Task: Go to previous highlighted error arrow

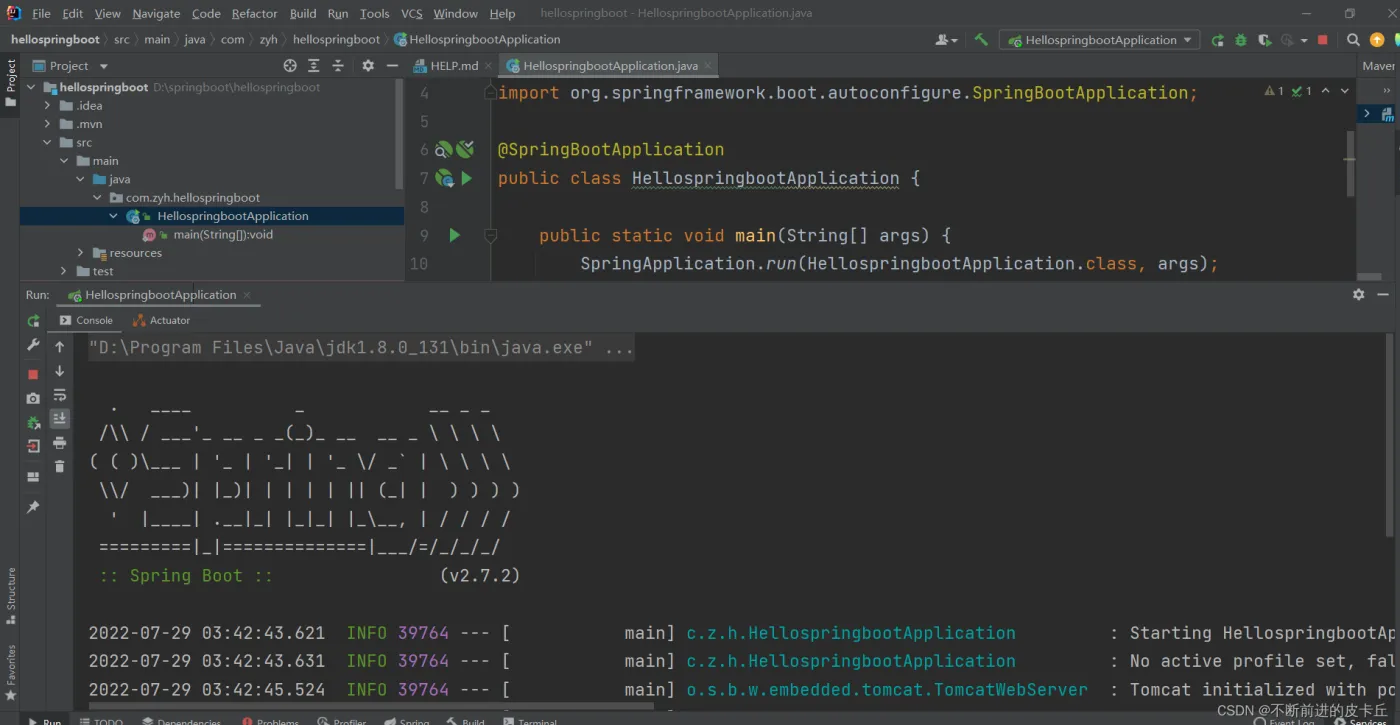Action: click(x=1326, y=91)
